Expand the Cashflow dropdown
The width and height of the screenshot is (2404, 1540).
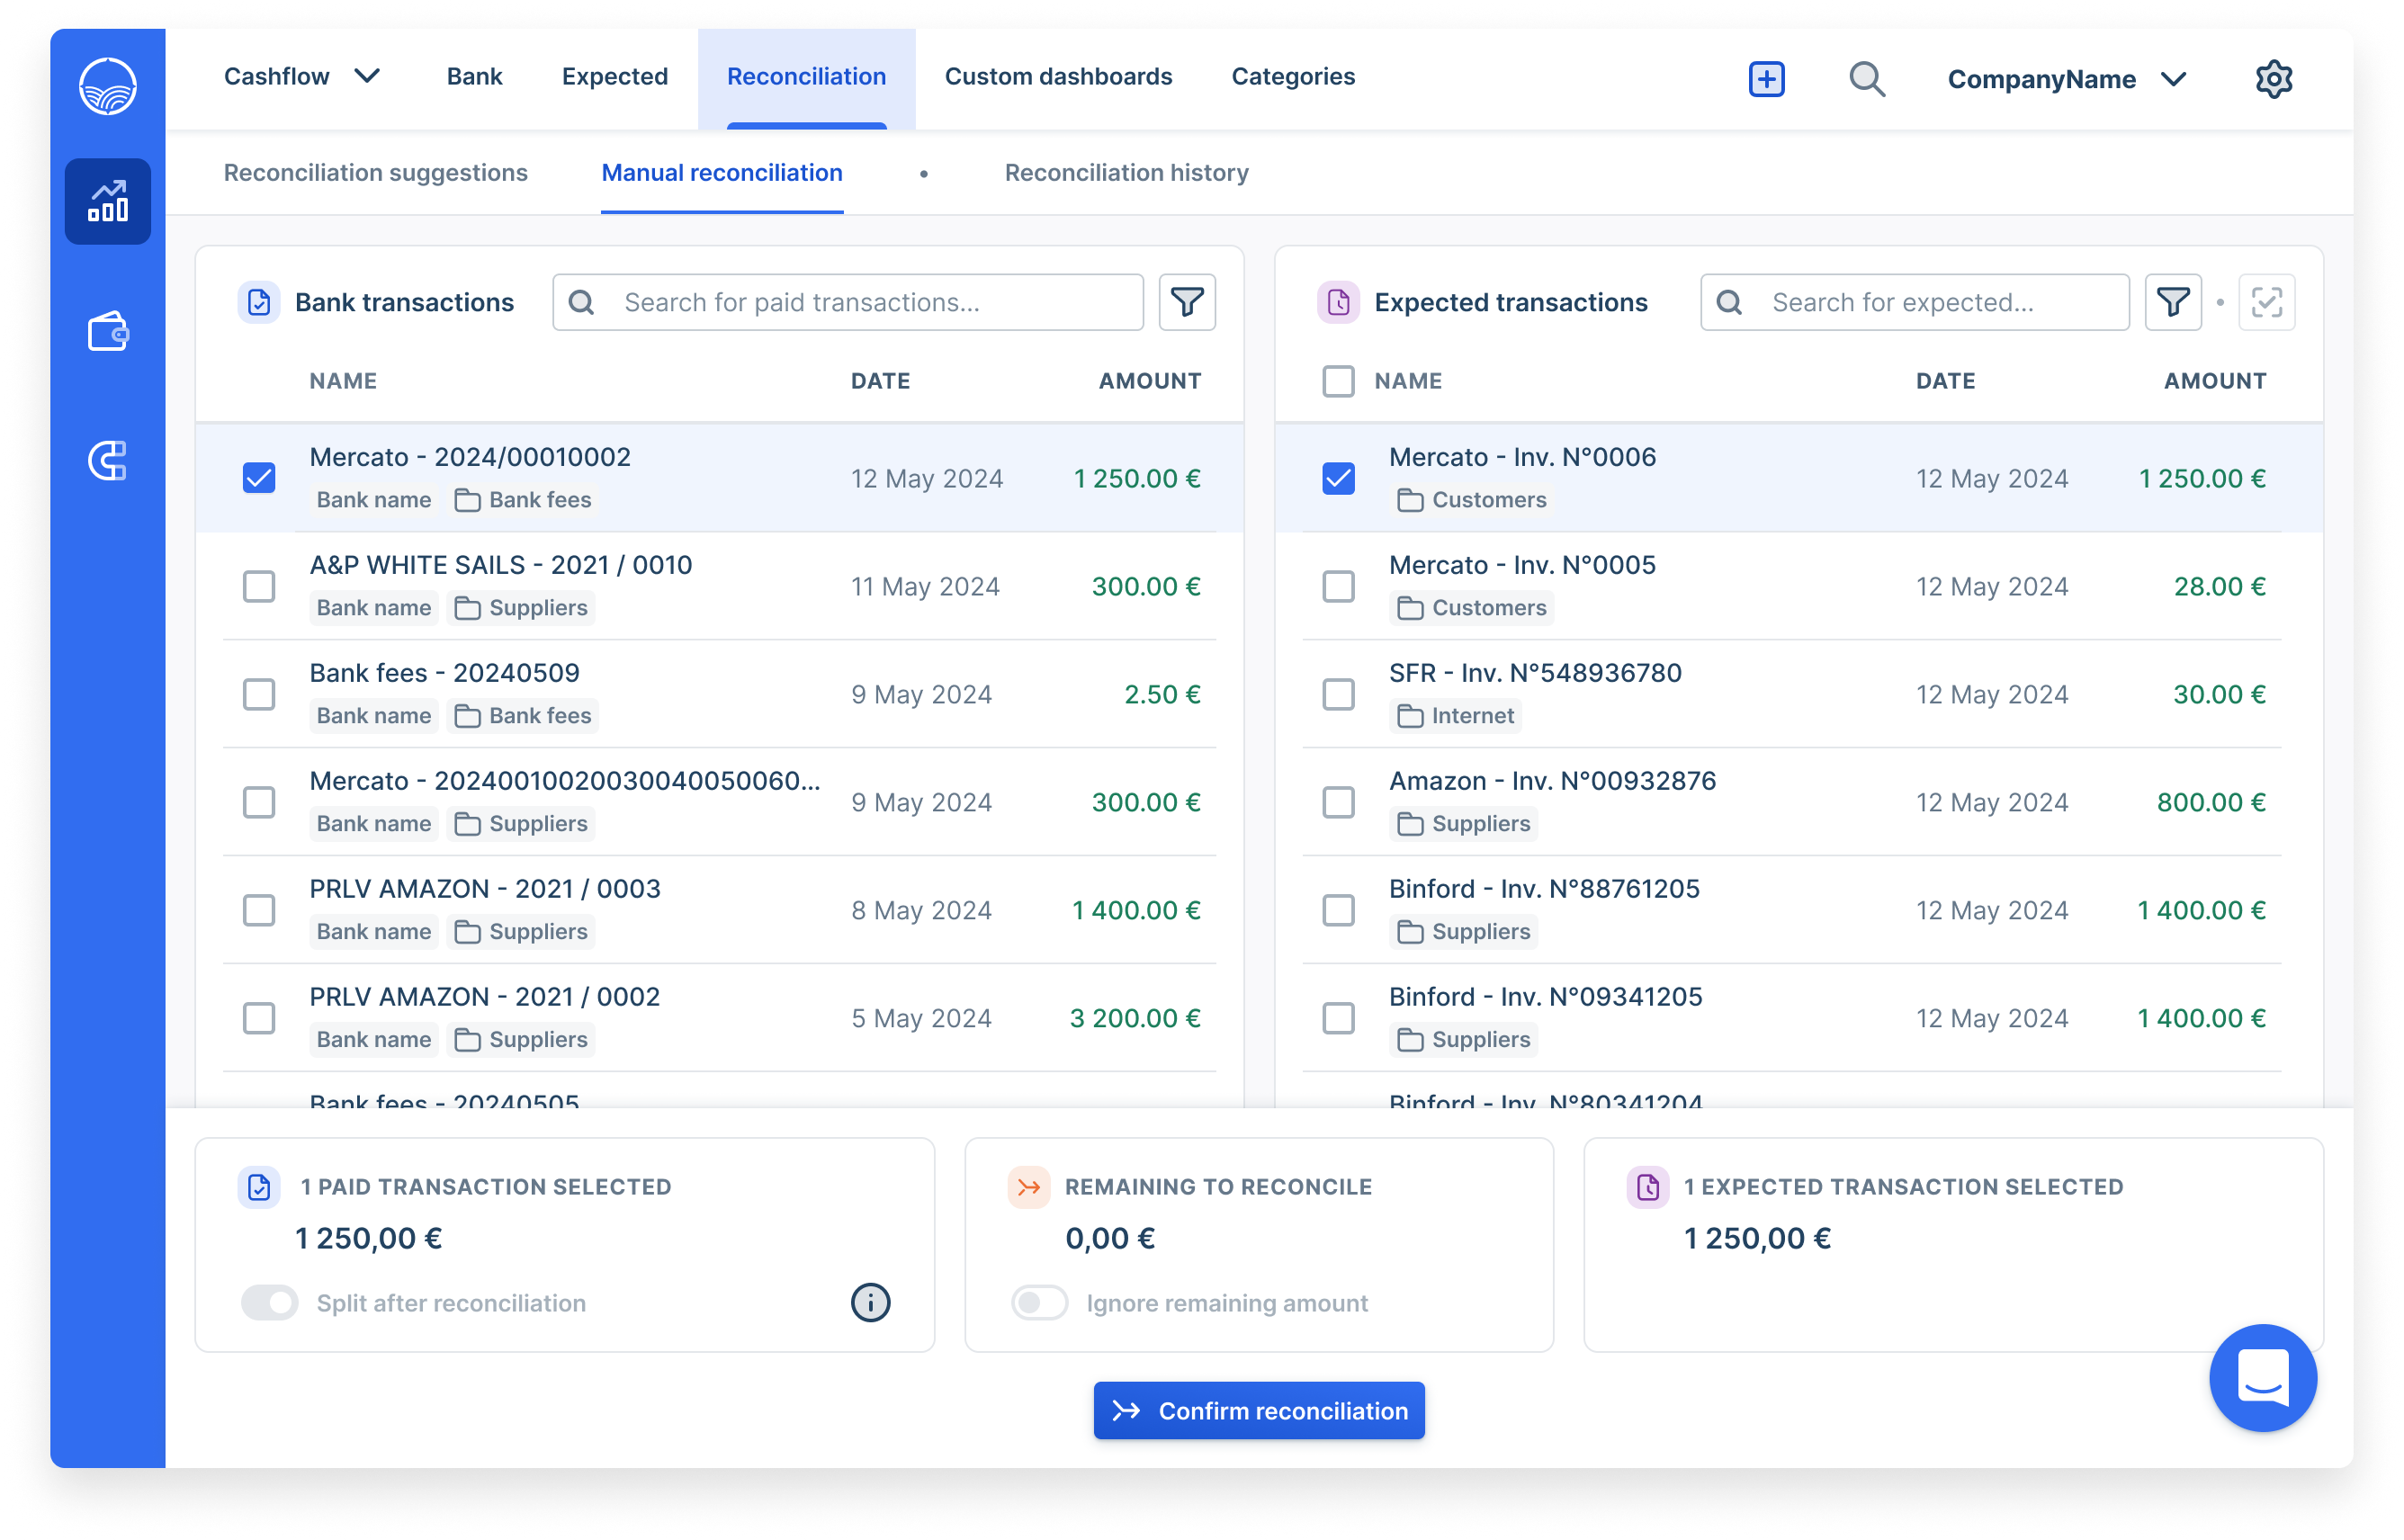point(301,76)
